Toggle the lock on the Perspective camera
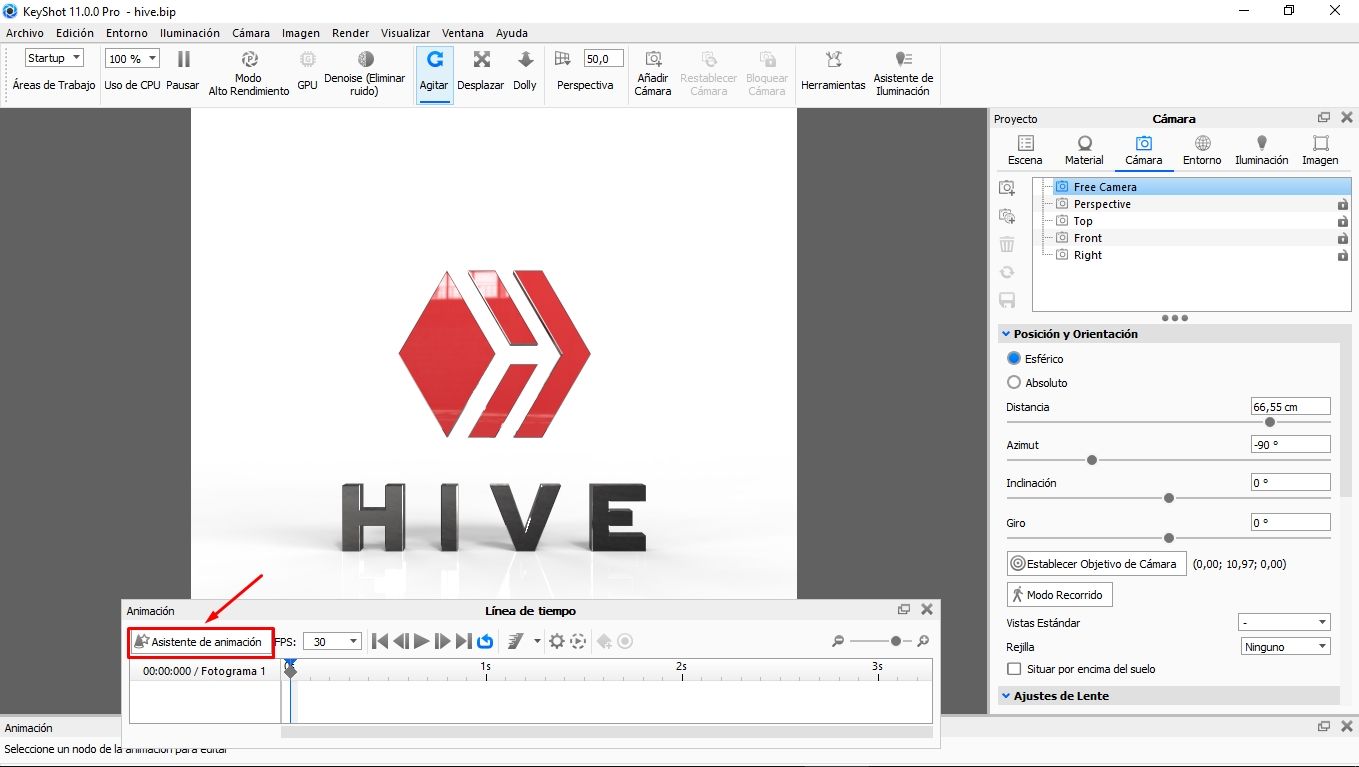The image size is (1359, 767). [x=1343, y=204]
